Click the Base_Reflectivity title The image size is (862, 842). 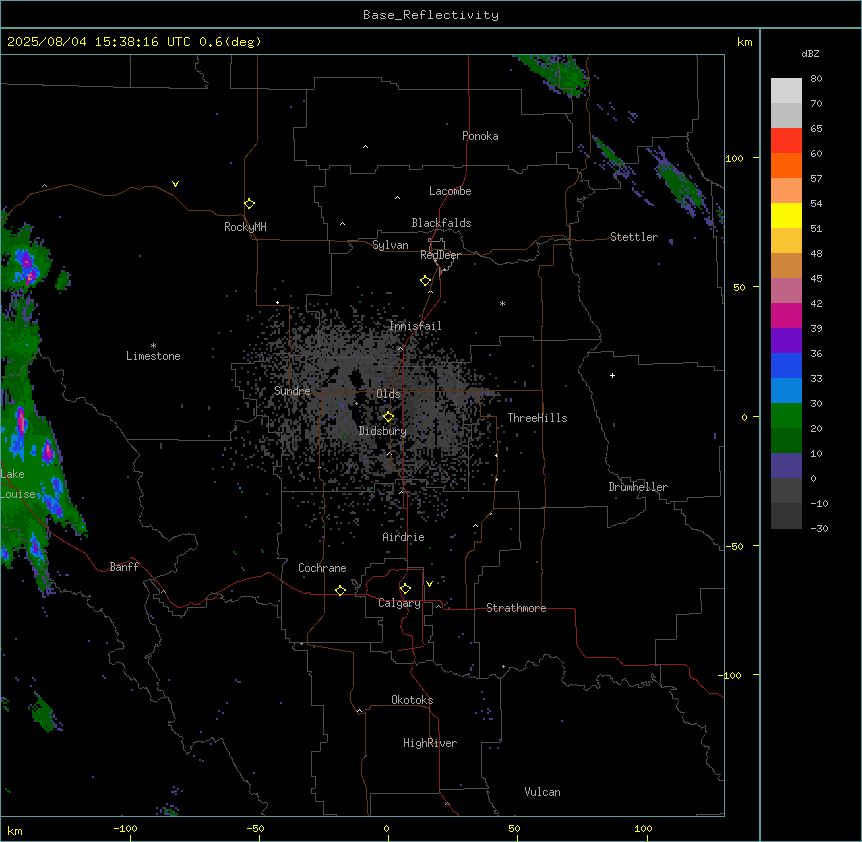click(x=431, y=15)
